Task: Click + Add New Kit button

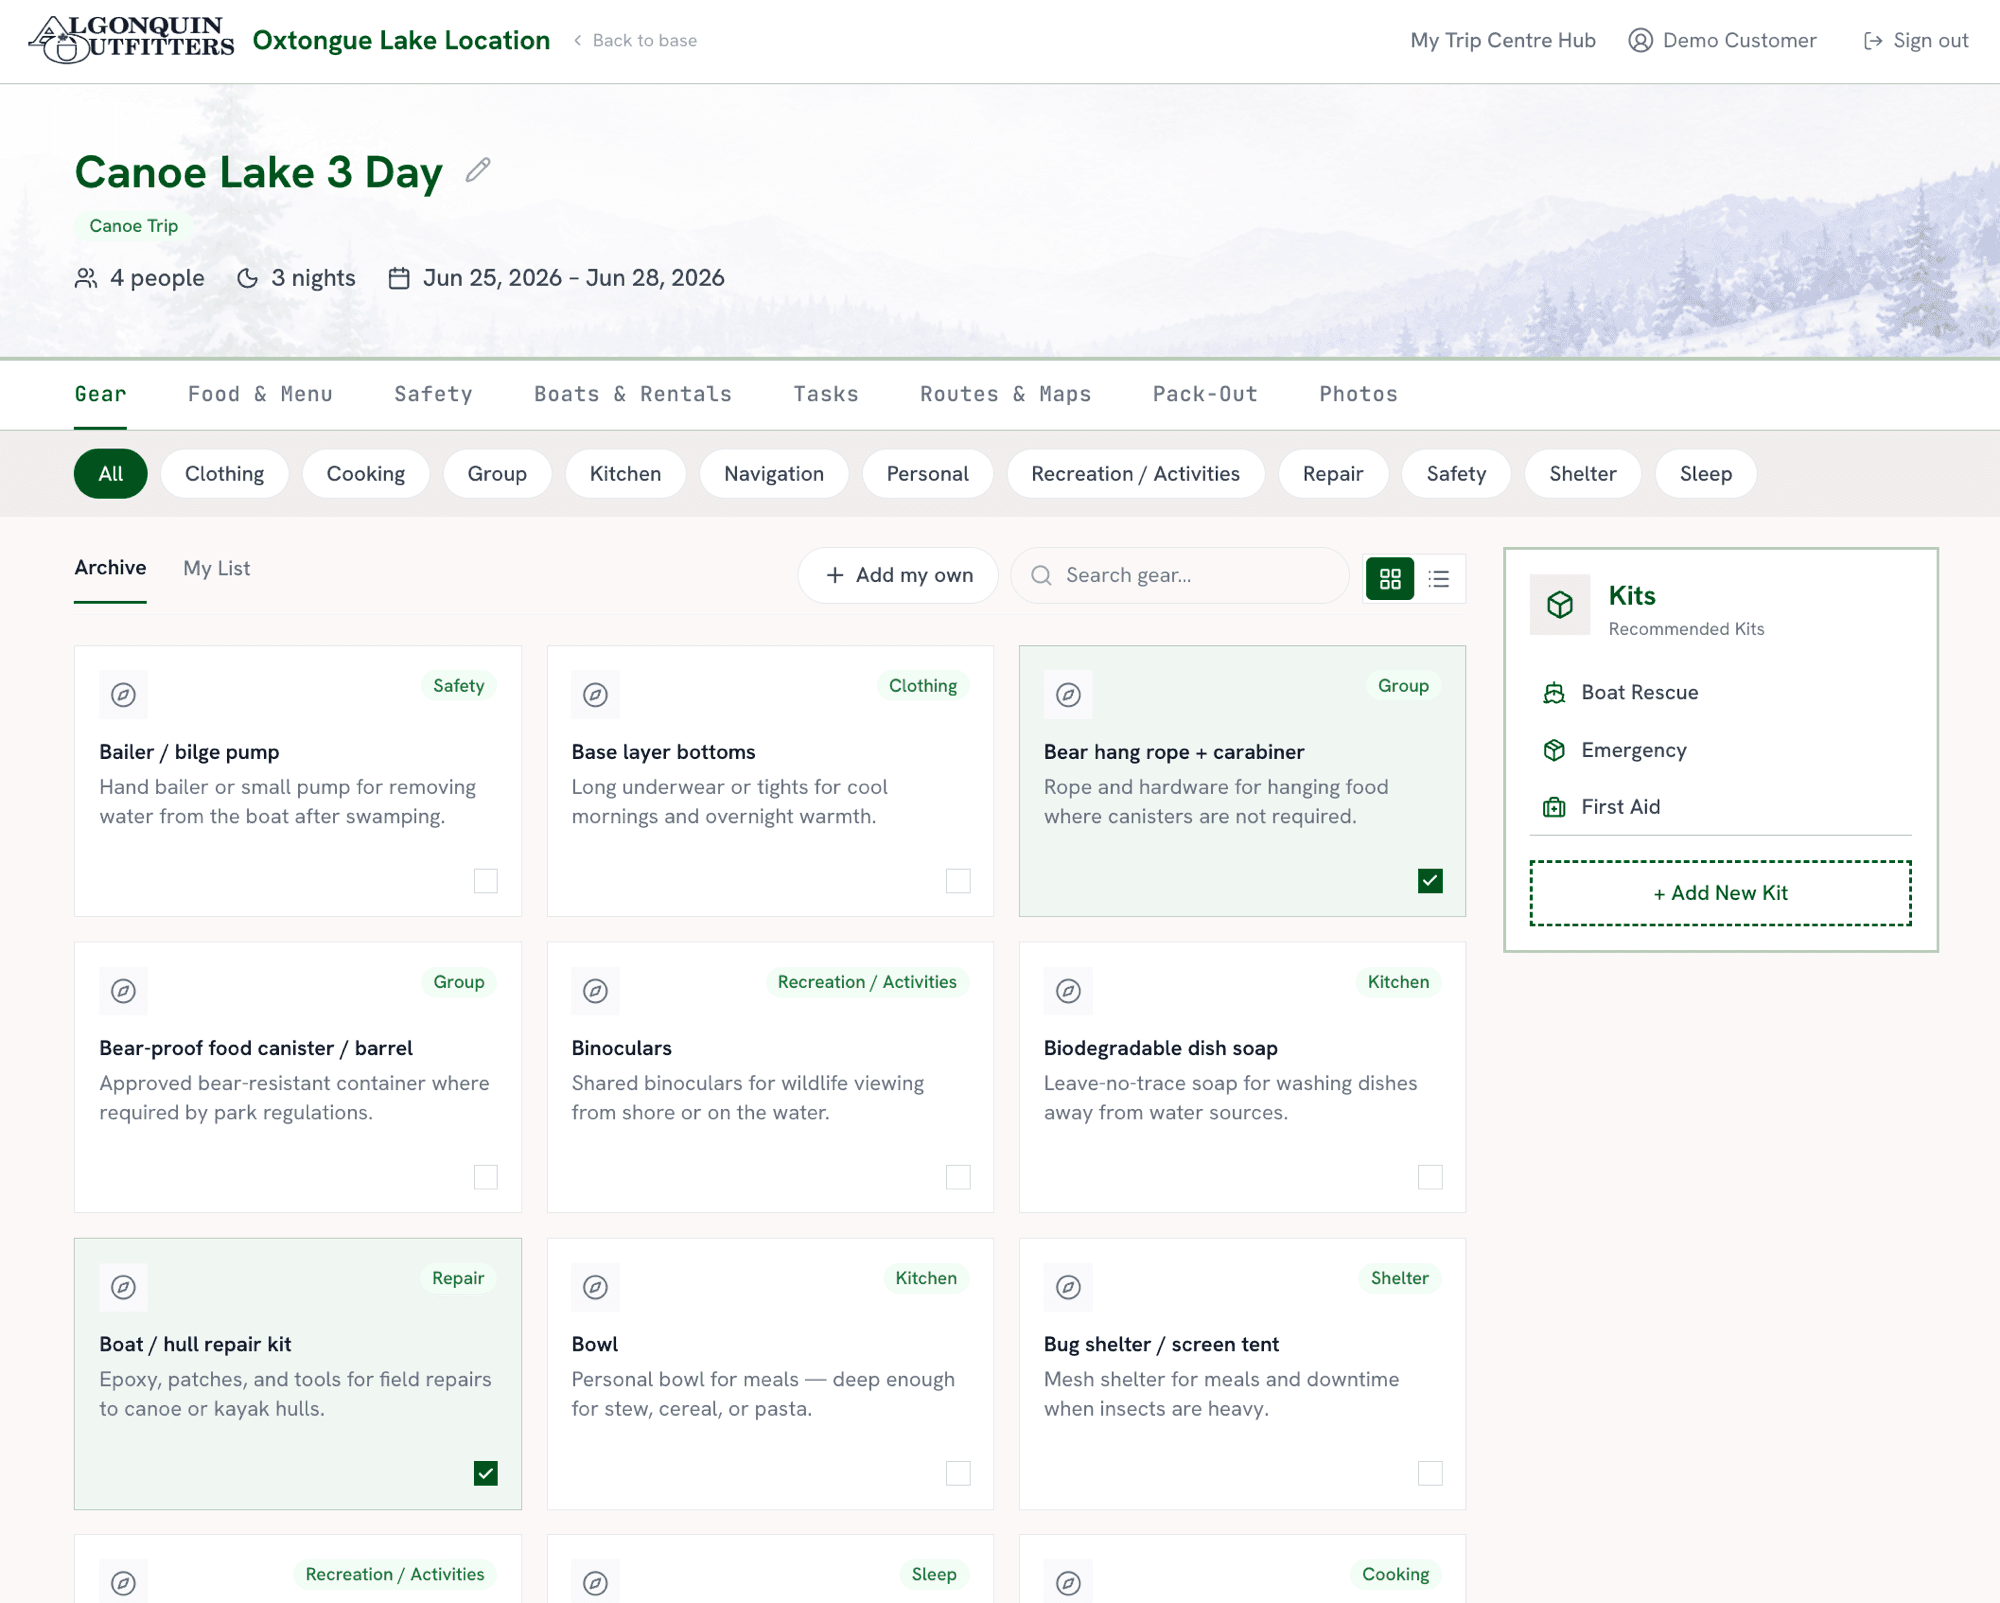Action: [1720, 893]
